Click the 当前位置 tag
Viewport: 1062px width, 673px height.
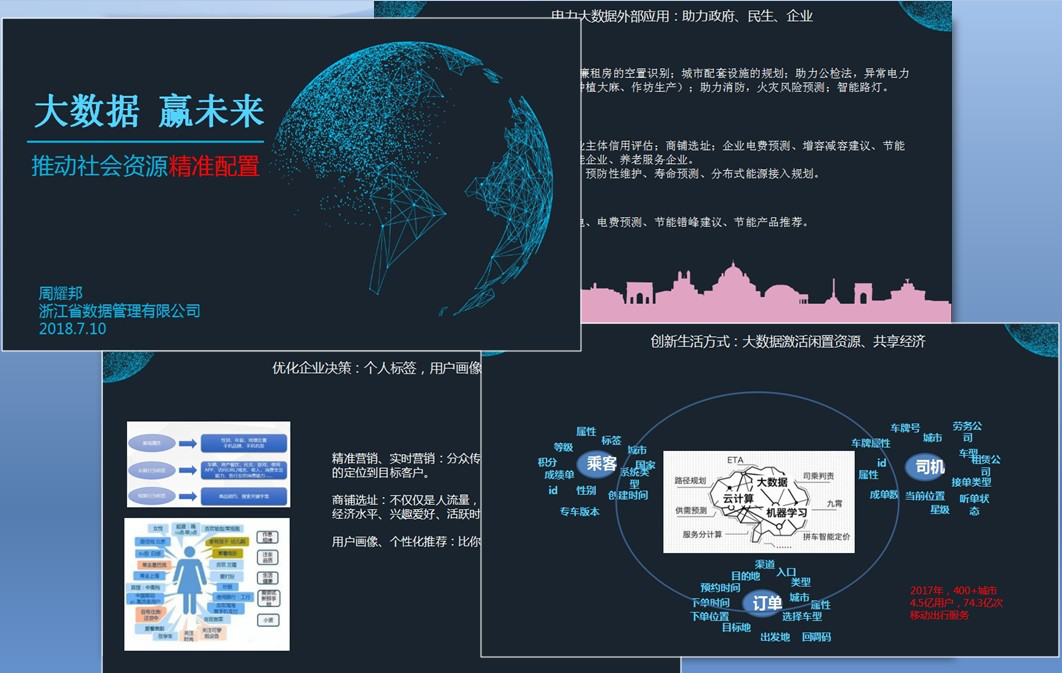coord(925,496)
